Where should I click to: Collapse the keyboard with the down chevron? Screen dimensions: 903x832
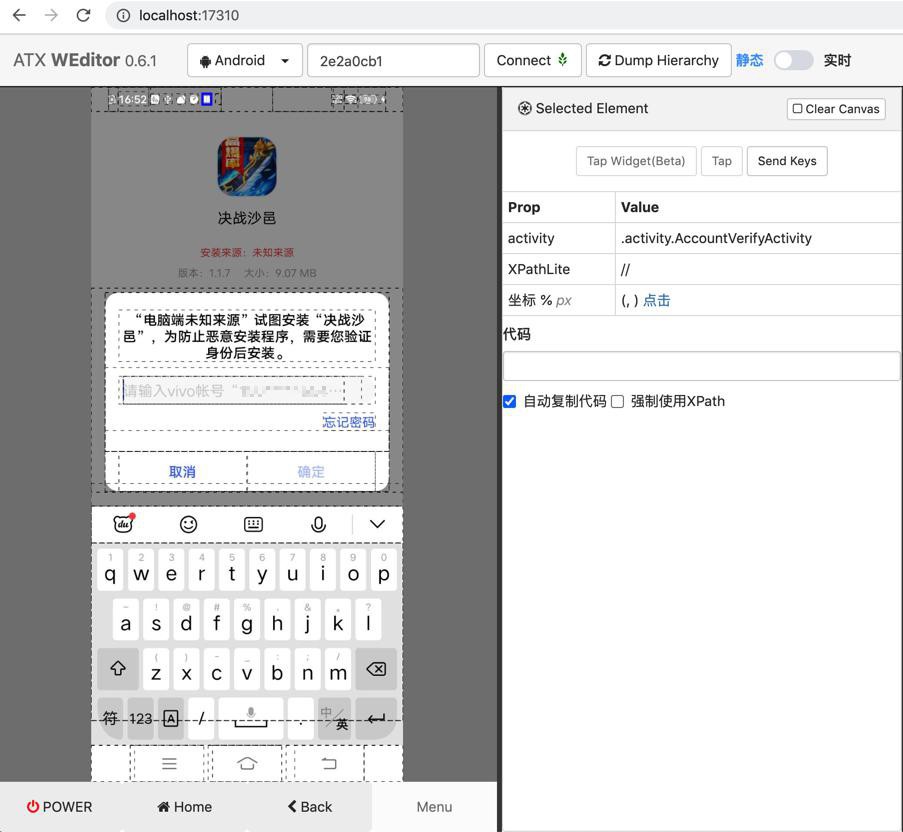click(377, 524)
